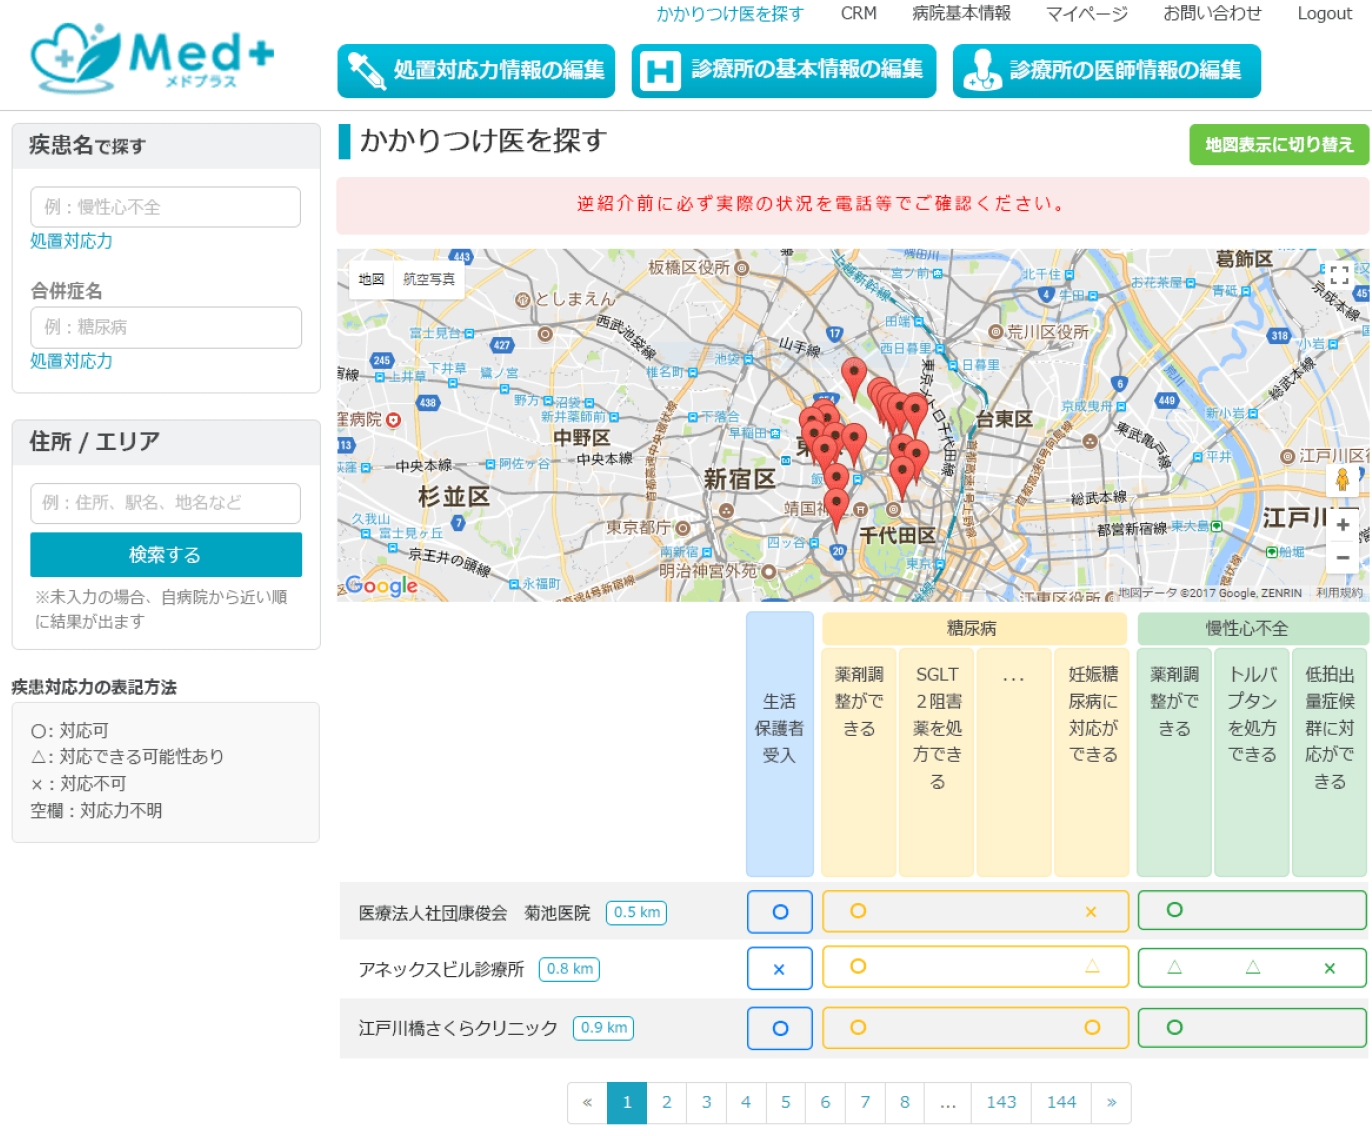
Task: Open 病院基本情報 nav item
Action: coord(961,14)
